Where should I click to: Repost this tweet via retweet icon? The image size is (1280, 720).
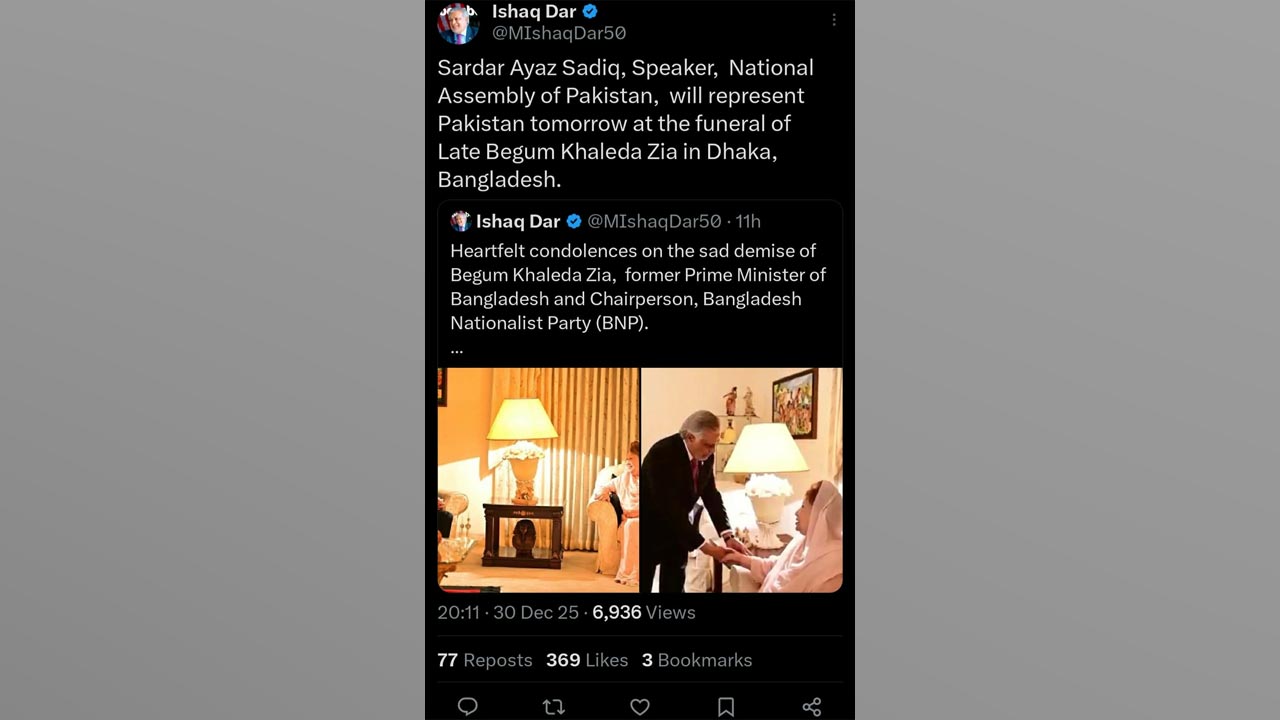(553, 707)
